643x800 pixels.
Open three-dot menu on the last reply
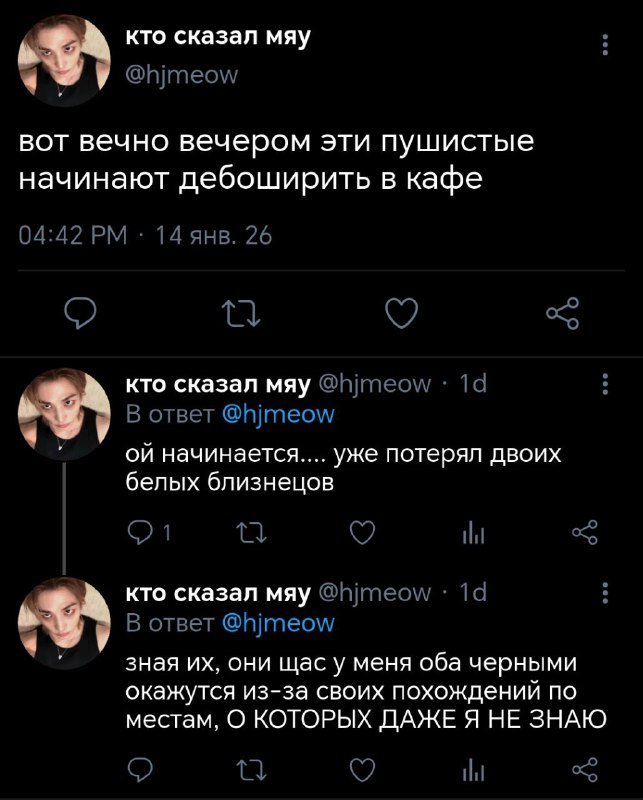605,593
